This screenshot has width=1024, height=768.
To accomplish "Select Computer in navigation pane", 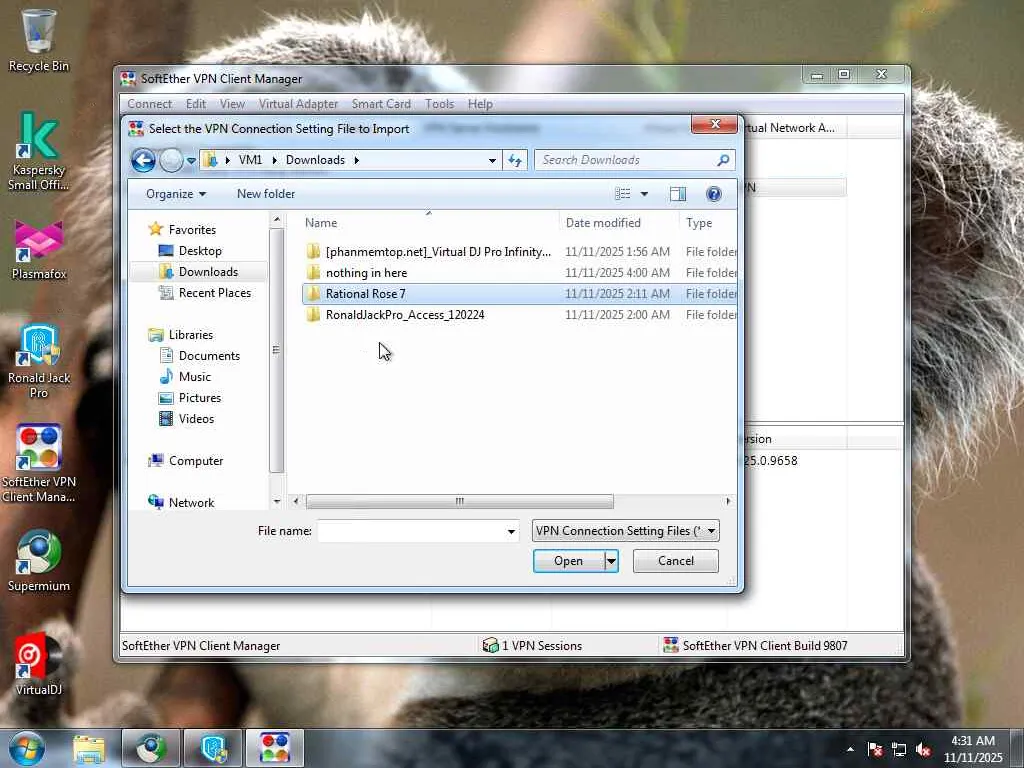I will coord(195,460).
